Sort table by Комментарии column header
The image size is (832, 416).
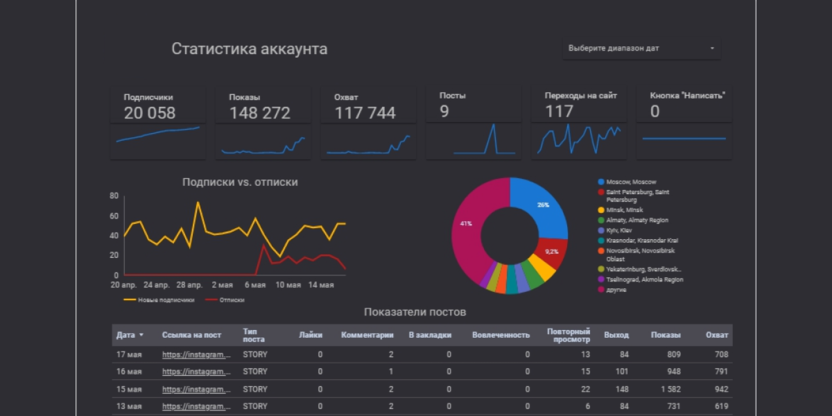point(367,335)
